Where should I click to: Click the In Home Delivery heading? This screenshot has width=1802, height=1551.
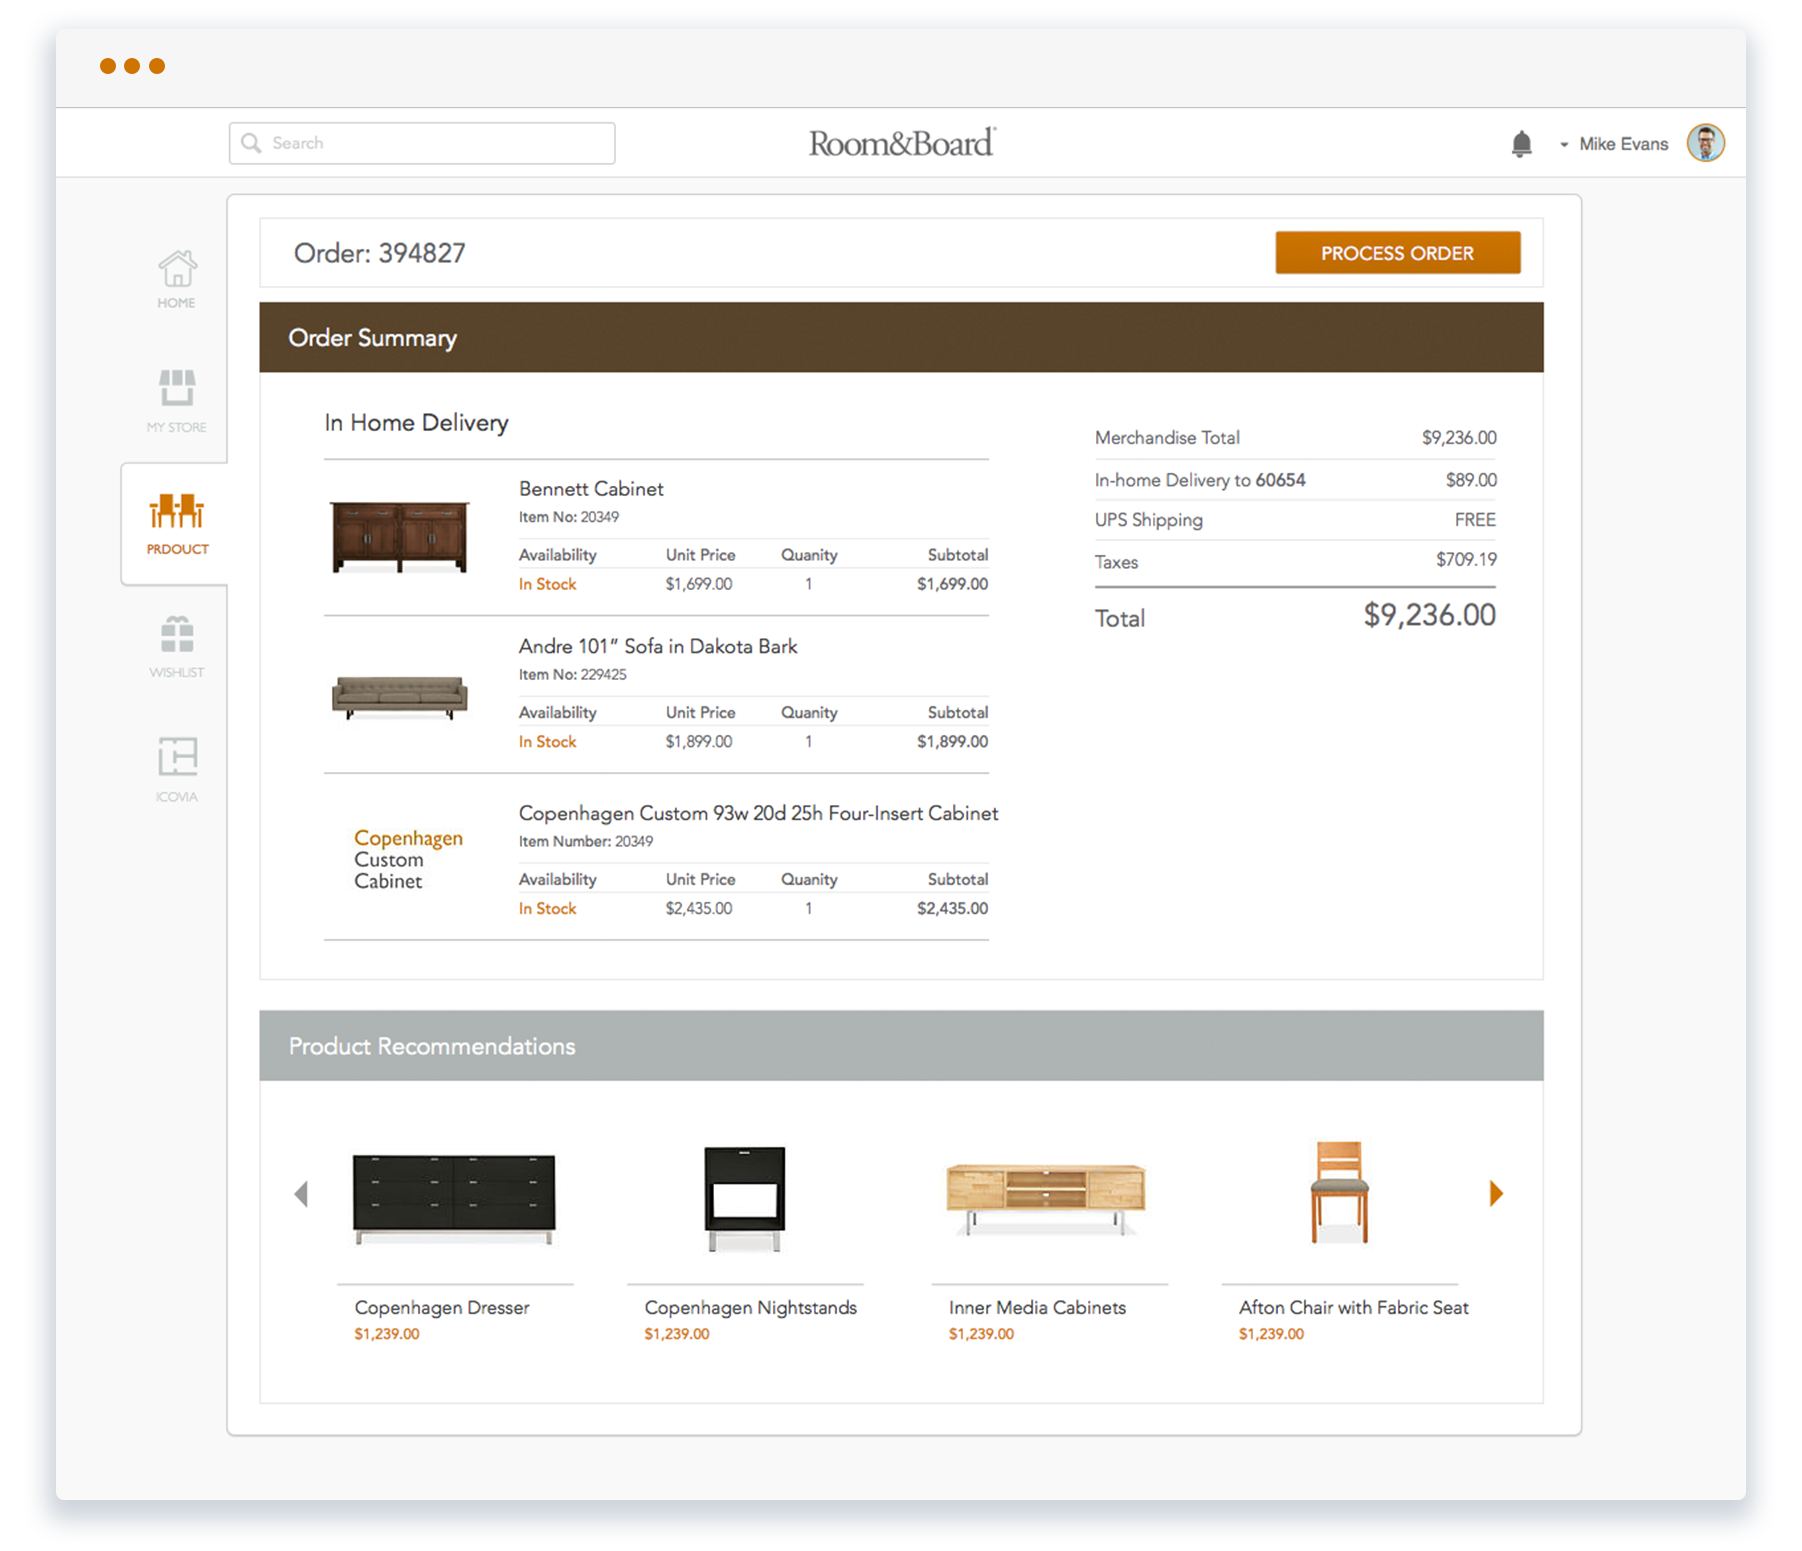tap(416, 423)
